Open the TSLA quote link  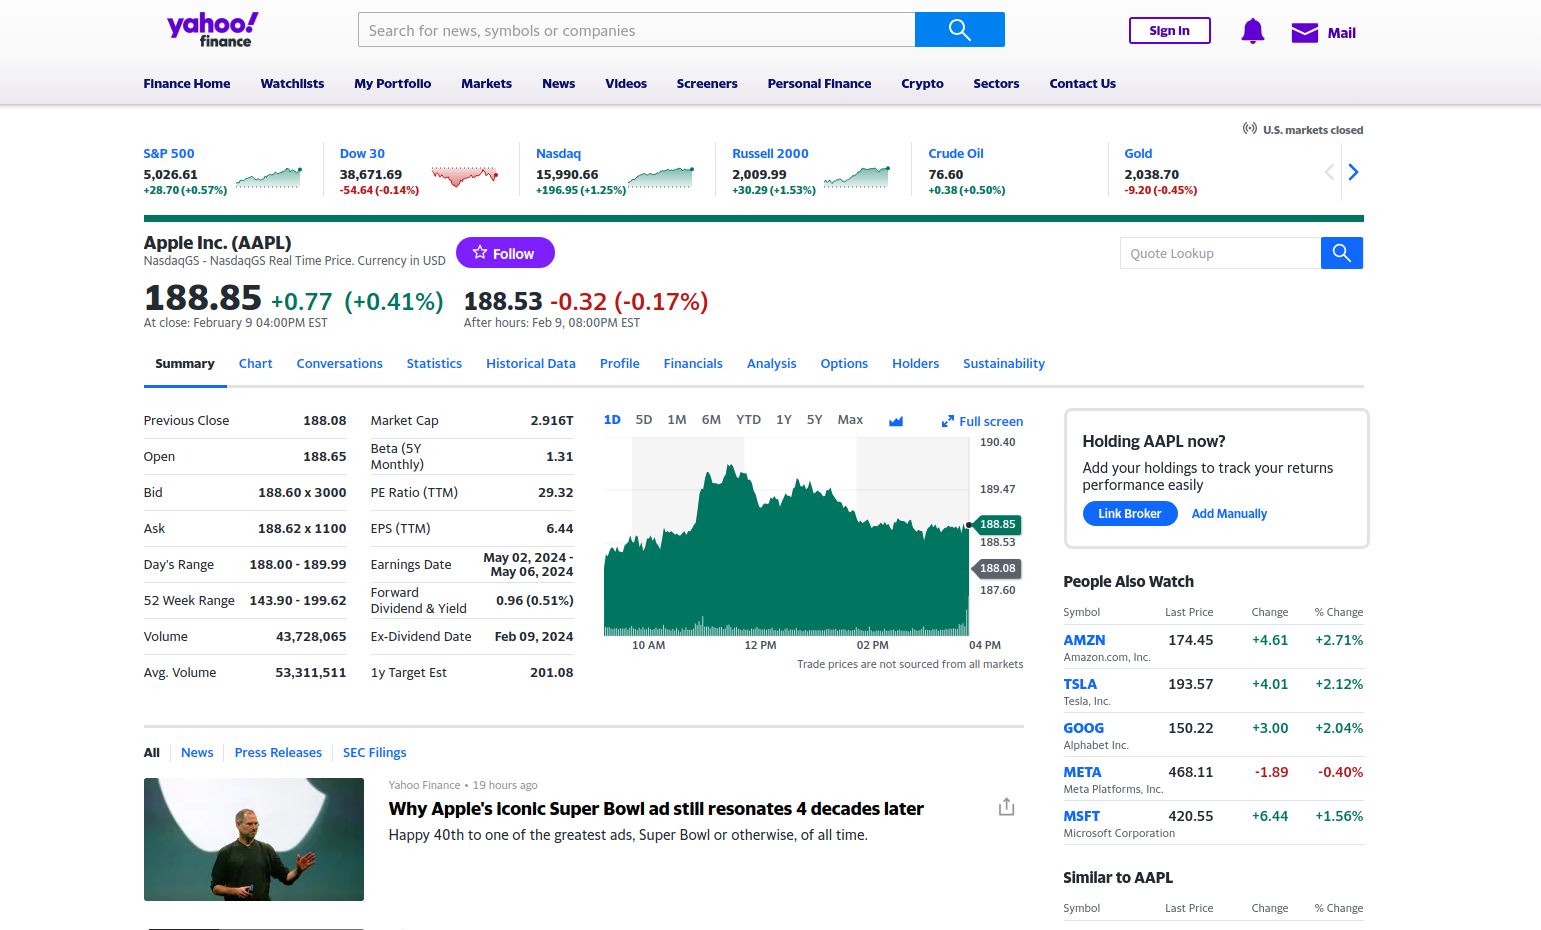tap(1080, 684)
